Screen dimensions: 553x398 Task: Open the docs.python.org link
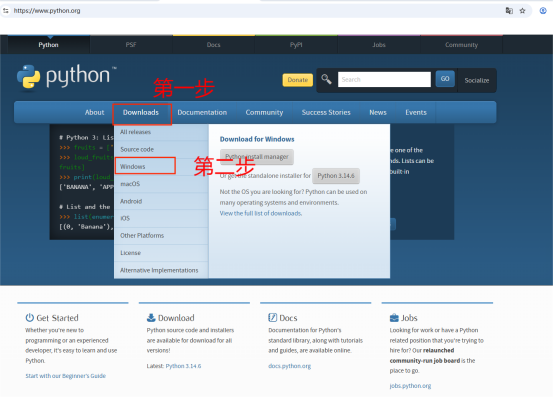point(290,366)
